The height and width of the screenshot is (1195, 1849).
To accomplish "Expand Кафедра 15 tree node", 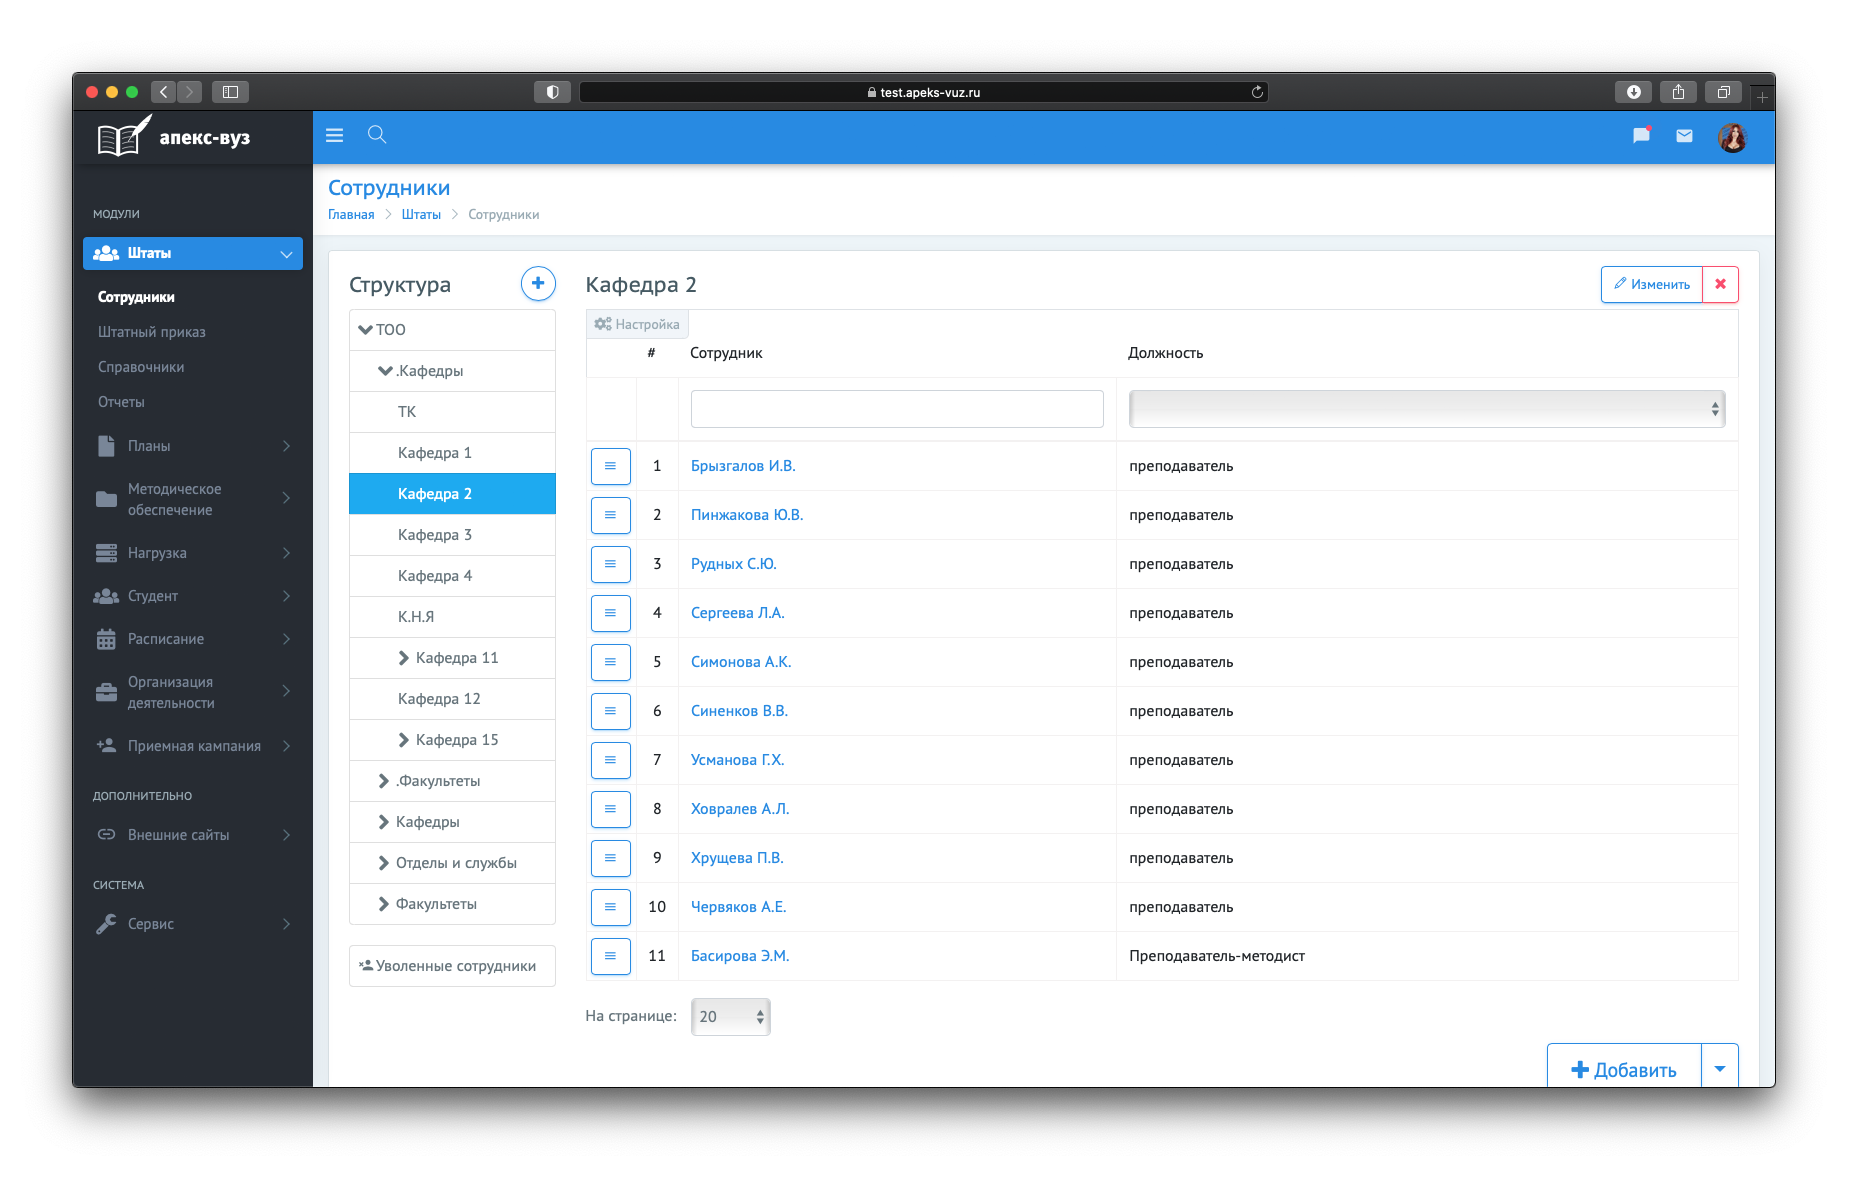I will pyautogui.click(x=403, y=740).
